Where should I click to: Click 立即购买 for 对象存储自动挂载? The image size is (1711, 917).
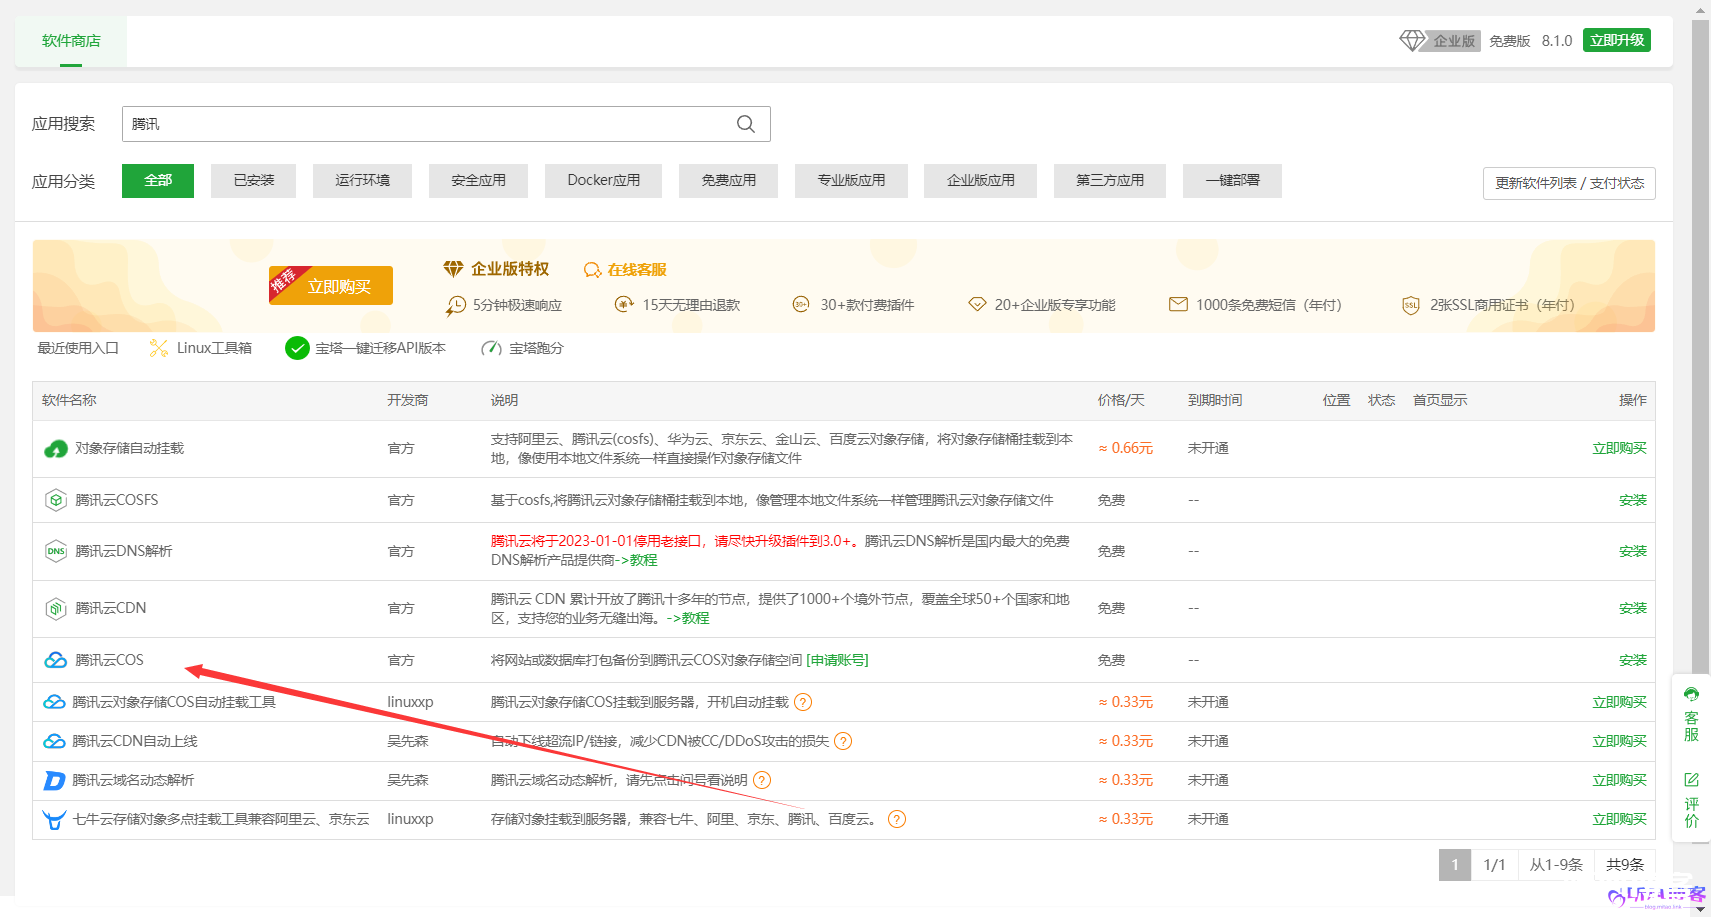(x=1619, y=448)
